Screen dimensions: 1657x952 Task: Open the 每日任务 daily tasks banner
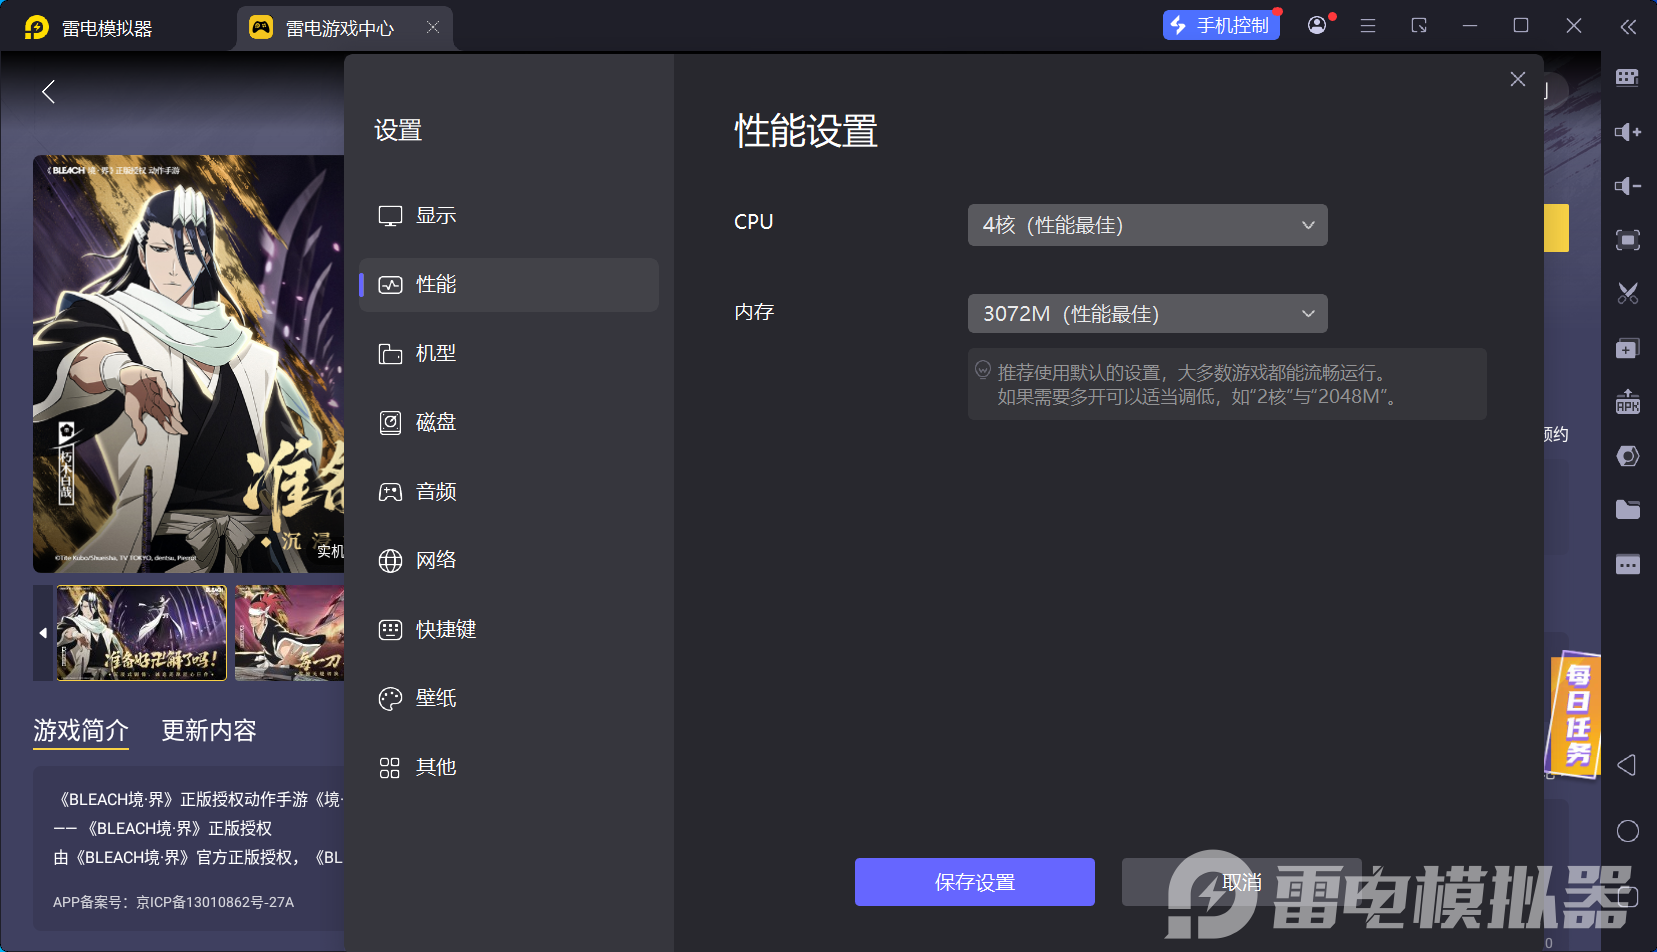click(1575, 715)
